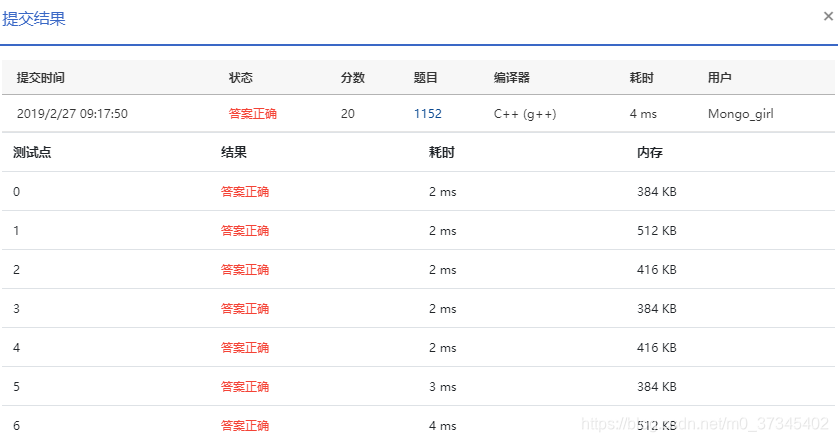
Task: Click 416 KB memory for test point 2
Action: [657, 270]
